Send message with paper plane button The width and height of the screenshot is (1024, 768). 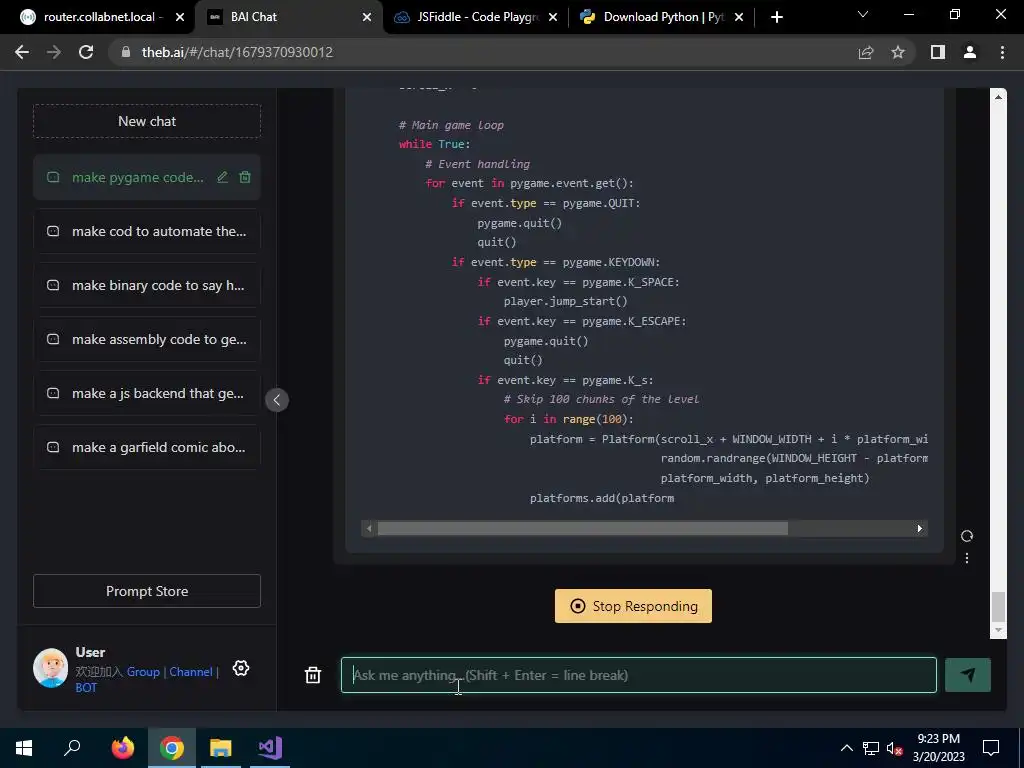pyautogui.click(x=968, y=675)
